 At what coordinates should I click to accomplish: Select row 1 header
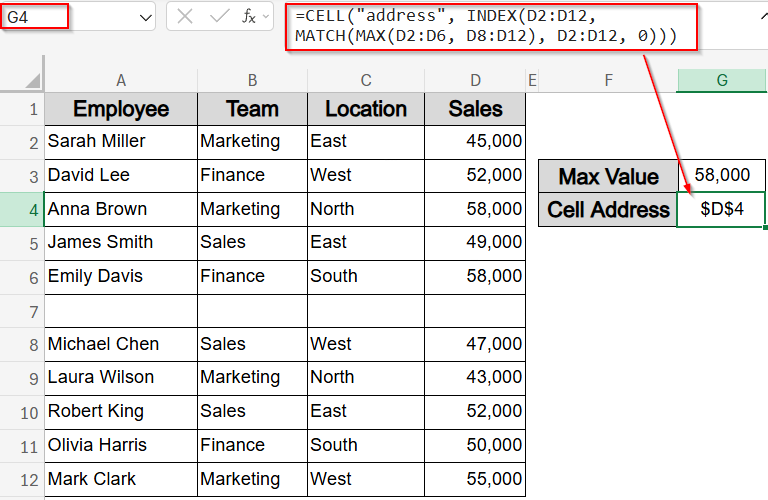pos(22,109)
